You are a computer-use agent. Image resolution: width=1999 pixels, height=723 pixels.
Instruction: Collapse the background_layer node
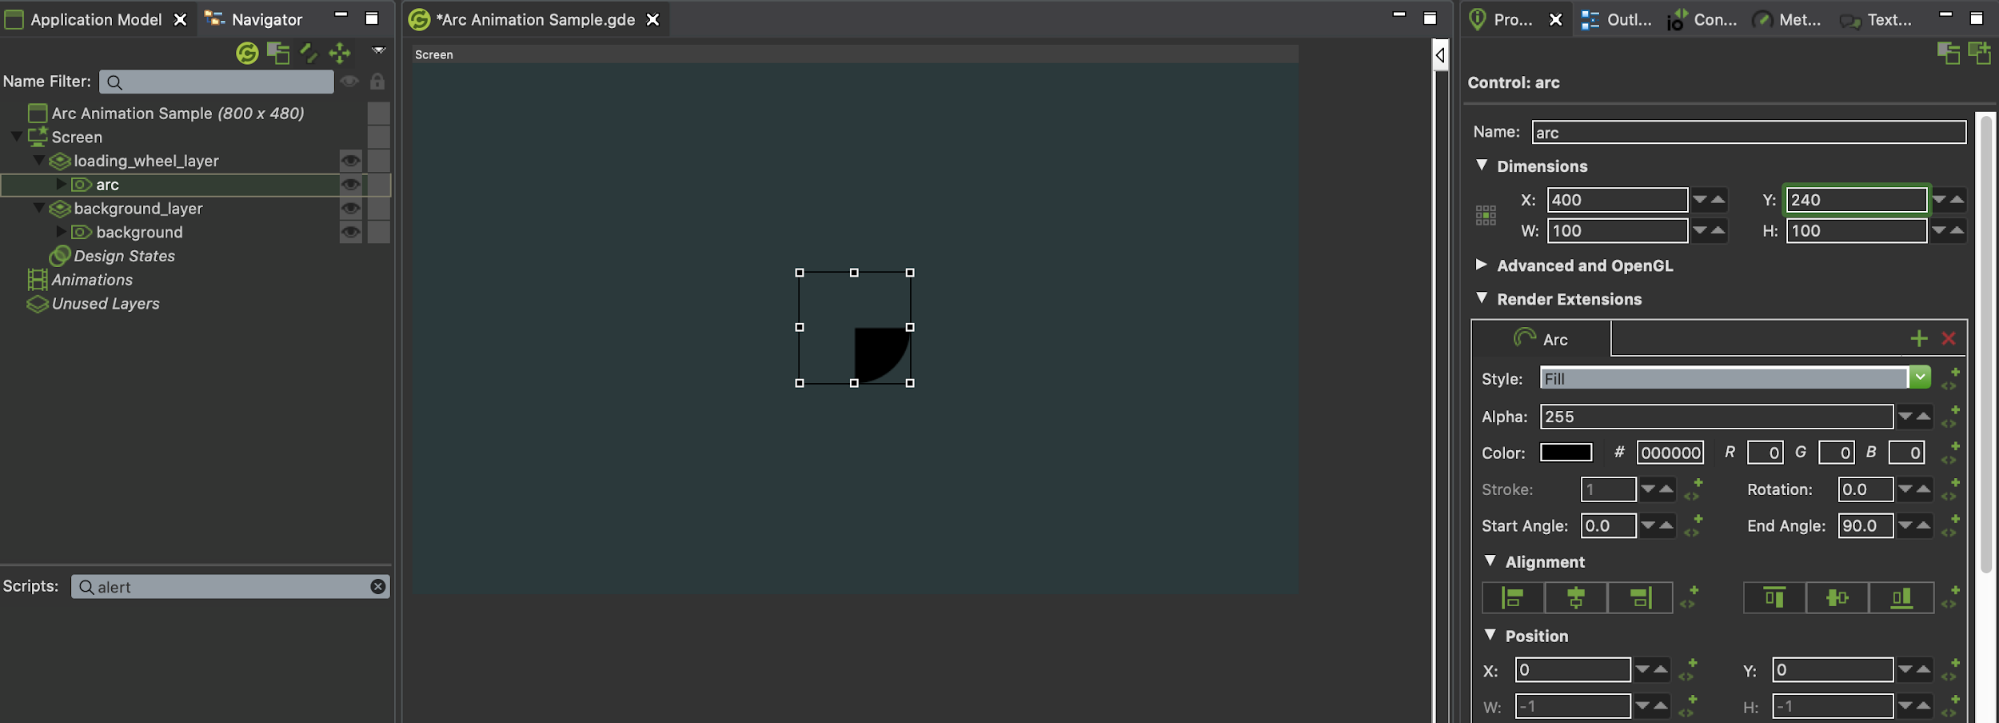point(39,208)
